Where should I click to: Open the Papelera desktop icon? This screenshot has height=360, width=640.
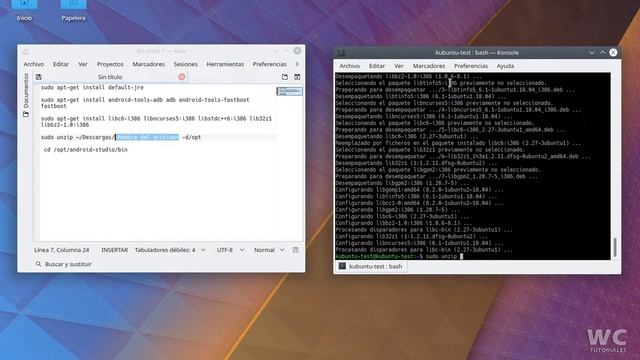[x=73, y=9]
